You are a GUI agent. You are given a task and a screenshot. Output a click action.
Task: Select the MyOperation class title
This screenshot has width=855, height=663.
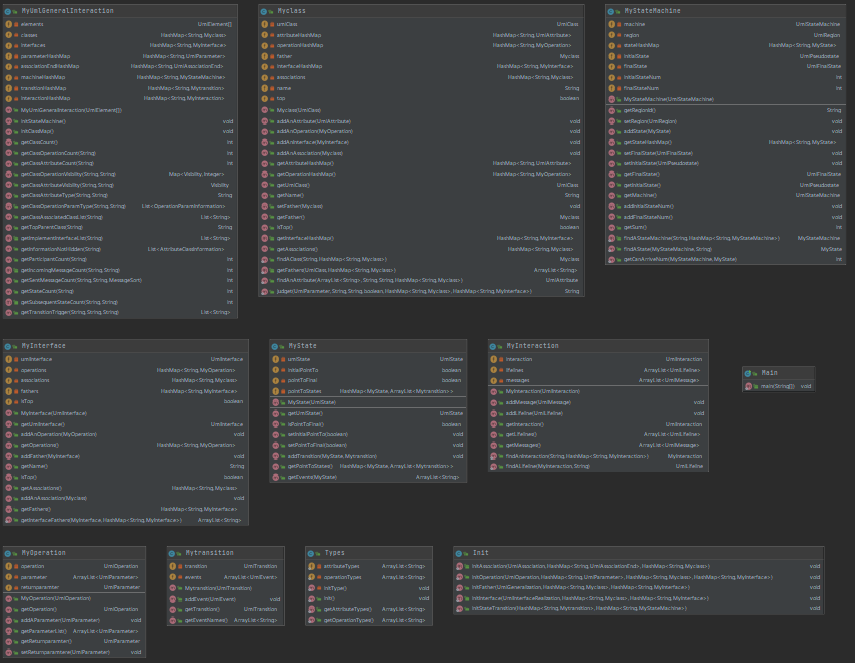(x=44, y=553)
